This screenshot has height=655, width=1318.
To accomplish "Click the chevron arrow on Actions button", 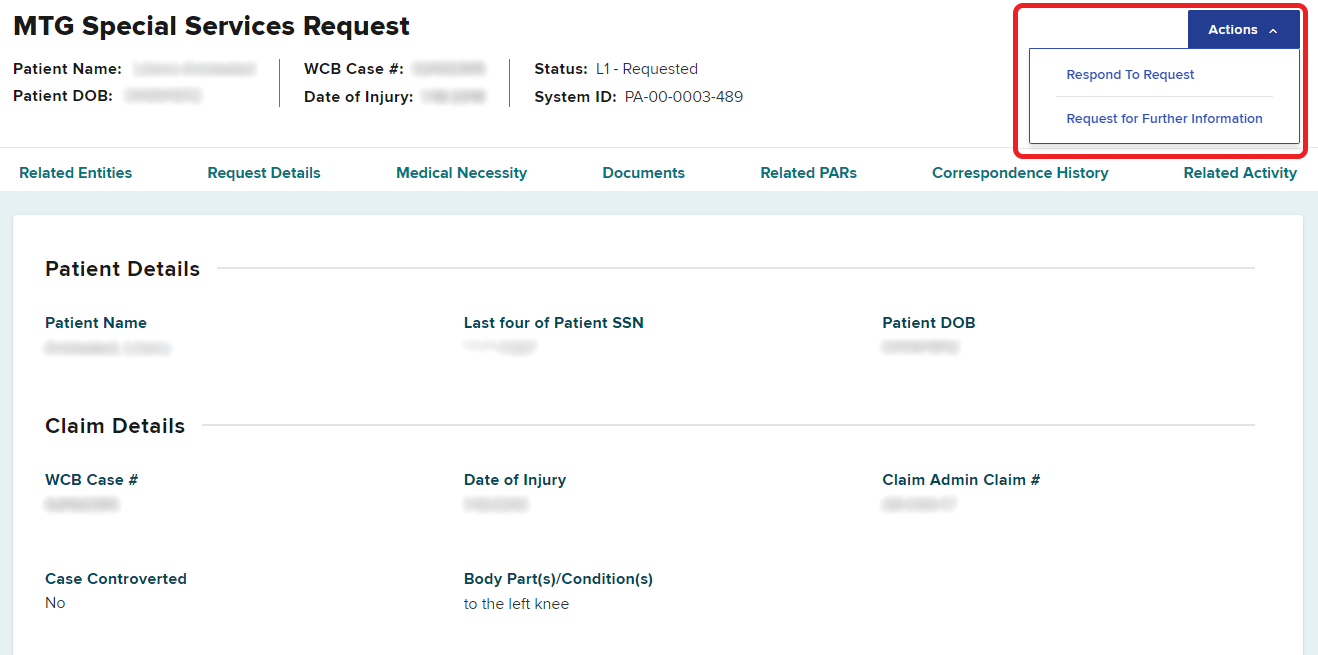I will [x=1273, y=31].
